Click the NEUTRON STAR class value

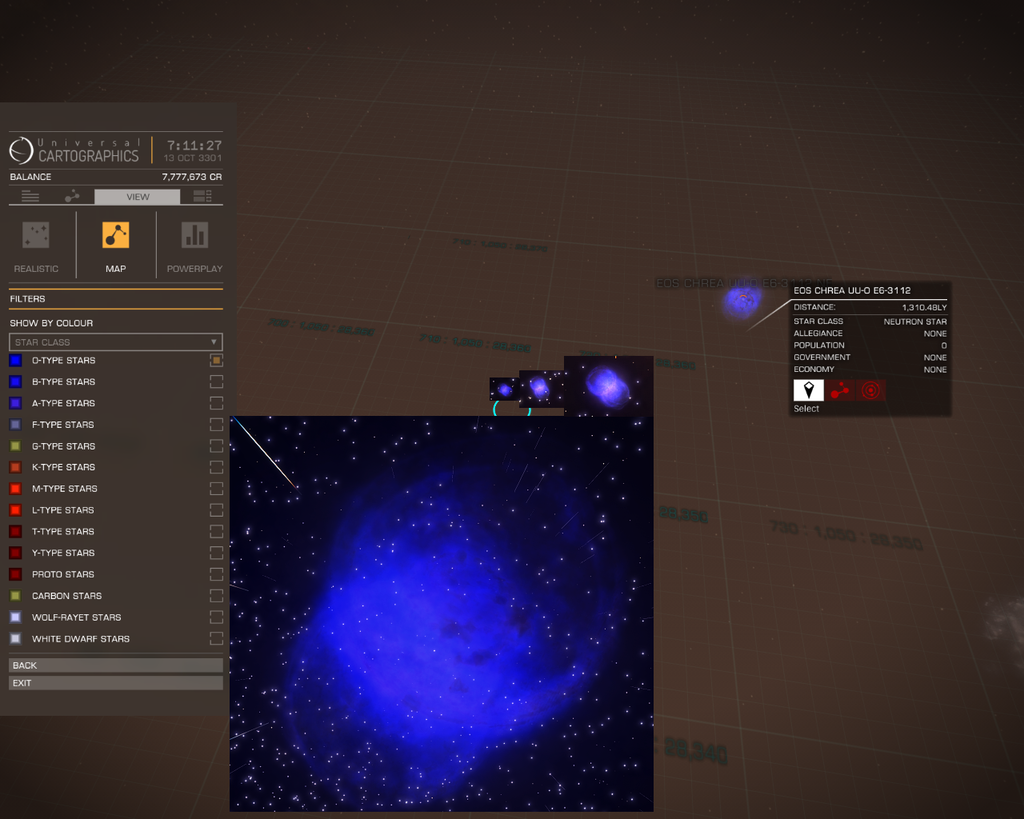pos(915,321)
